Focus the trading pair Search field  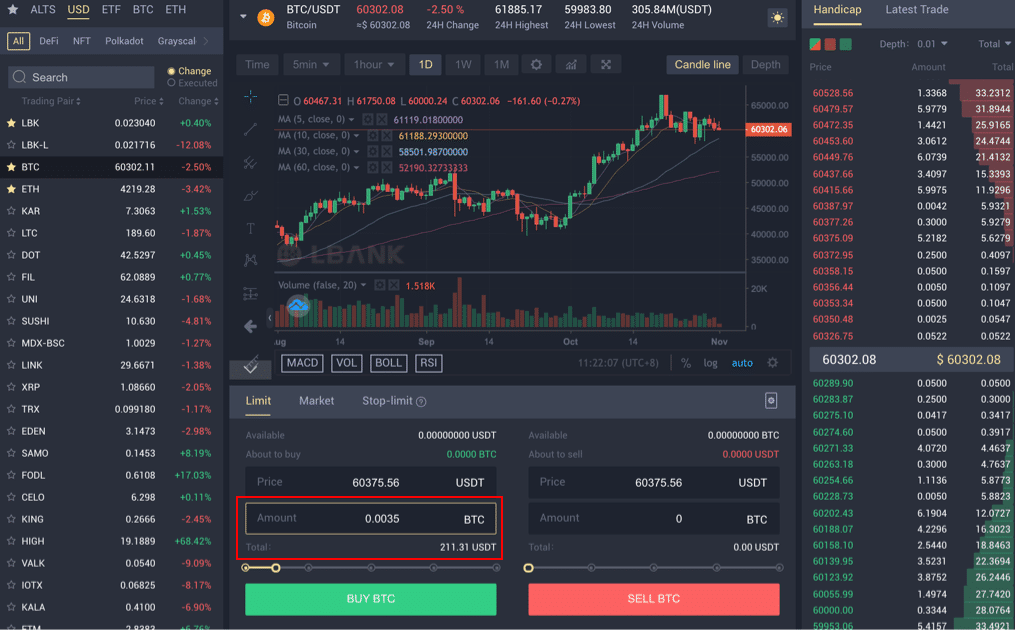[x=82, y=77]
